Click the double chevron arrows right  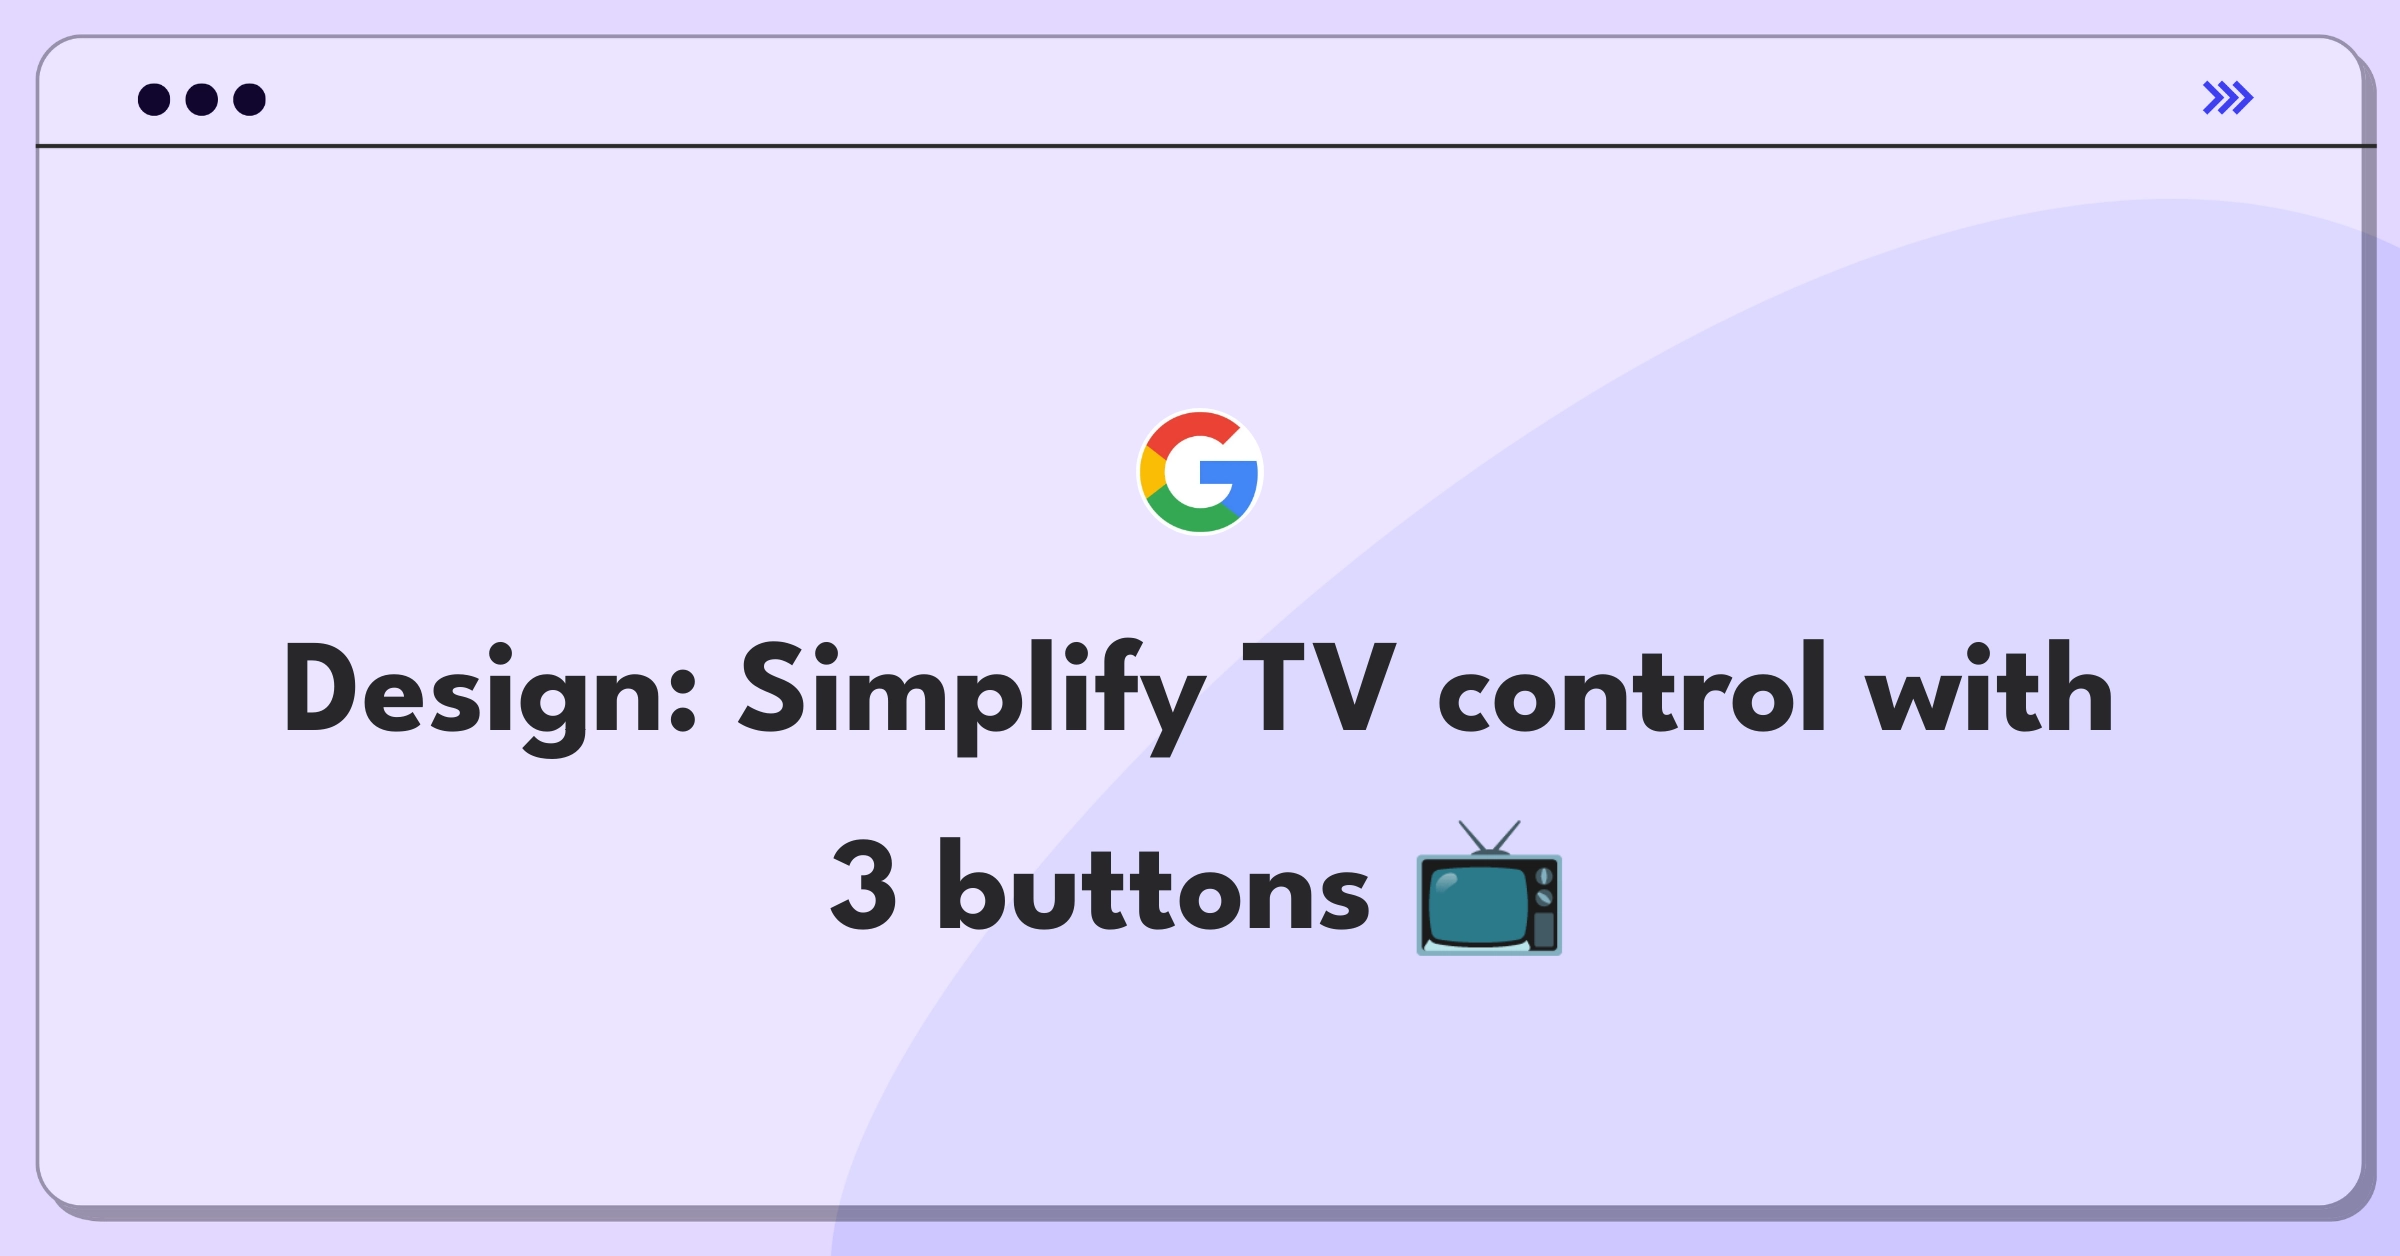(x=2225, y=97)
